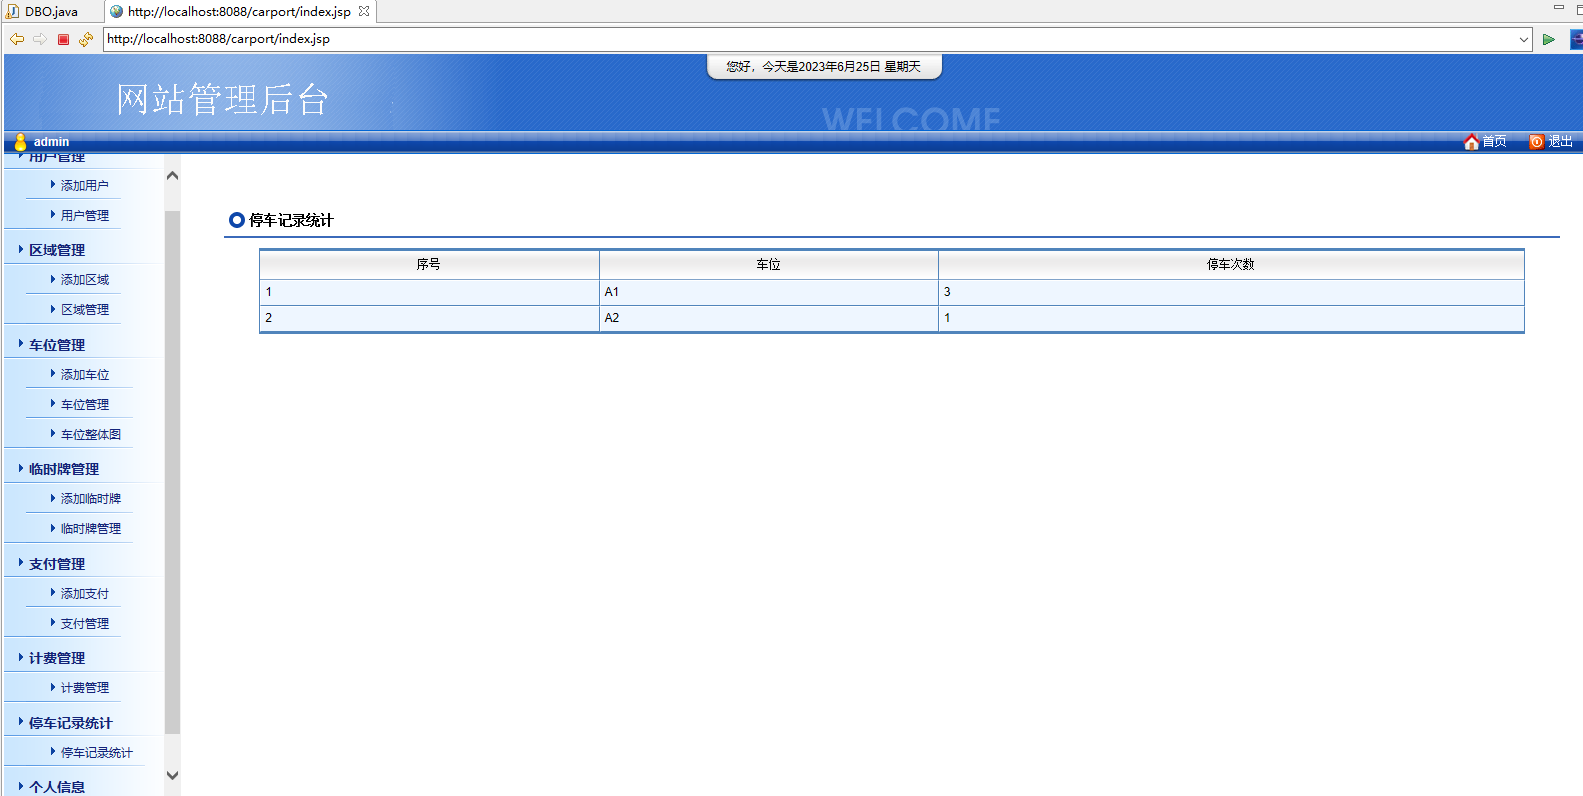Click the admin username label
This screenshot has height=796, width=1583.
pos(51,142)
